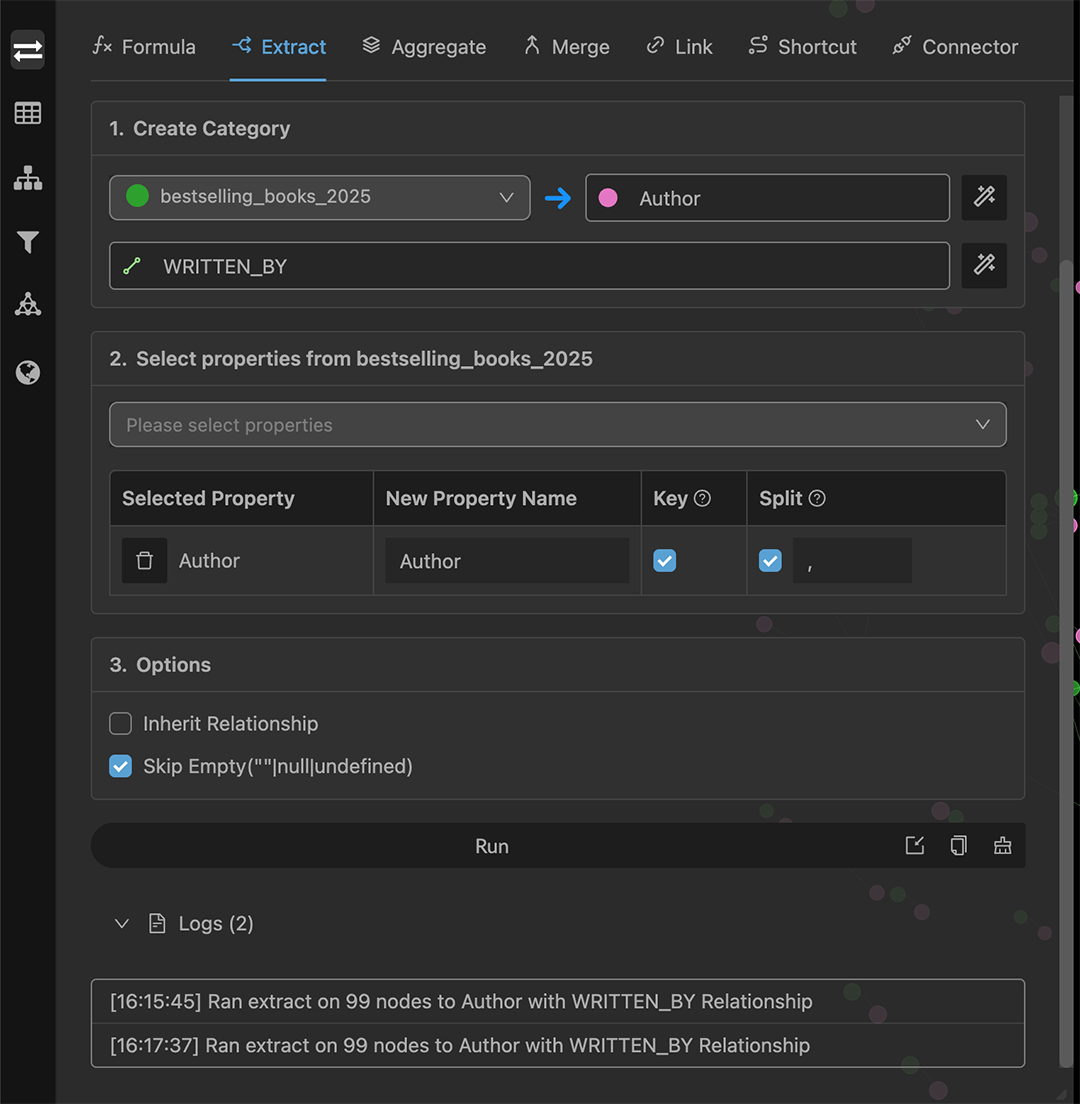Delete the Author property using the trash icon
The height and width of the screenshot is (1104, 1080).
click(x=144, y=560)
